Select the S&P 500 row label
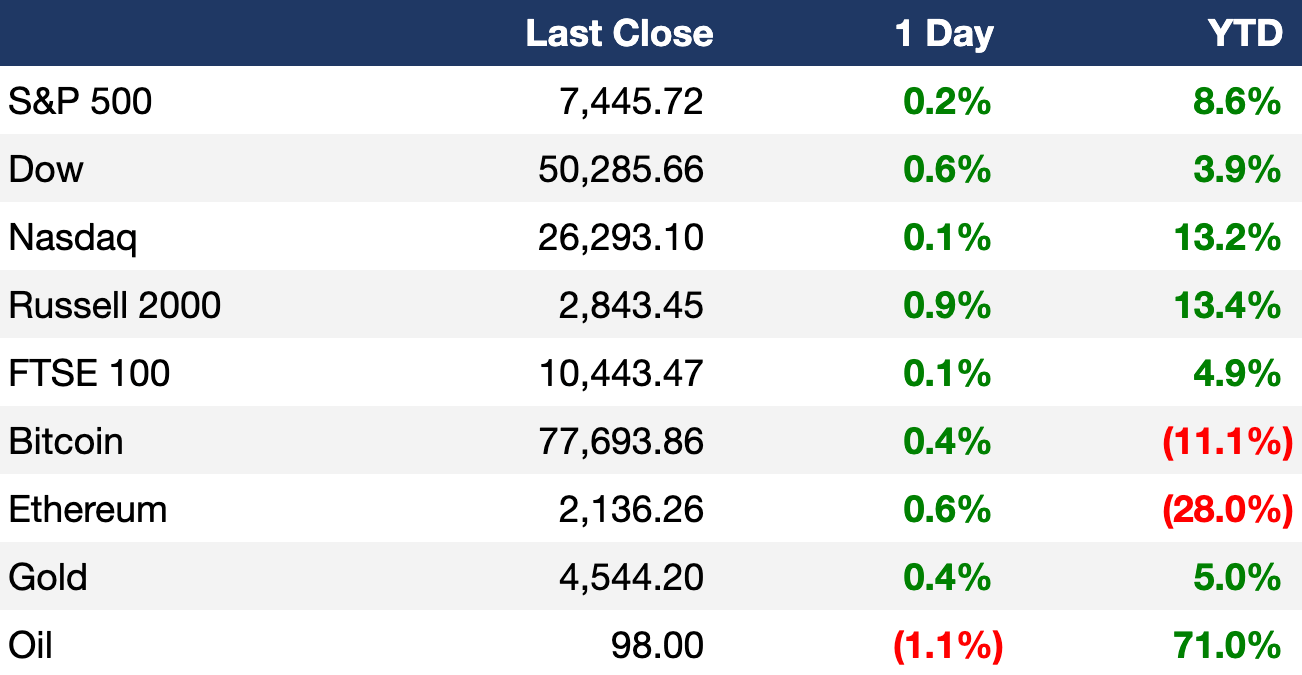1302x675 pixels. (80, 100)
